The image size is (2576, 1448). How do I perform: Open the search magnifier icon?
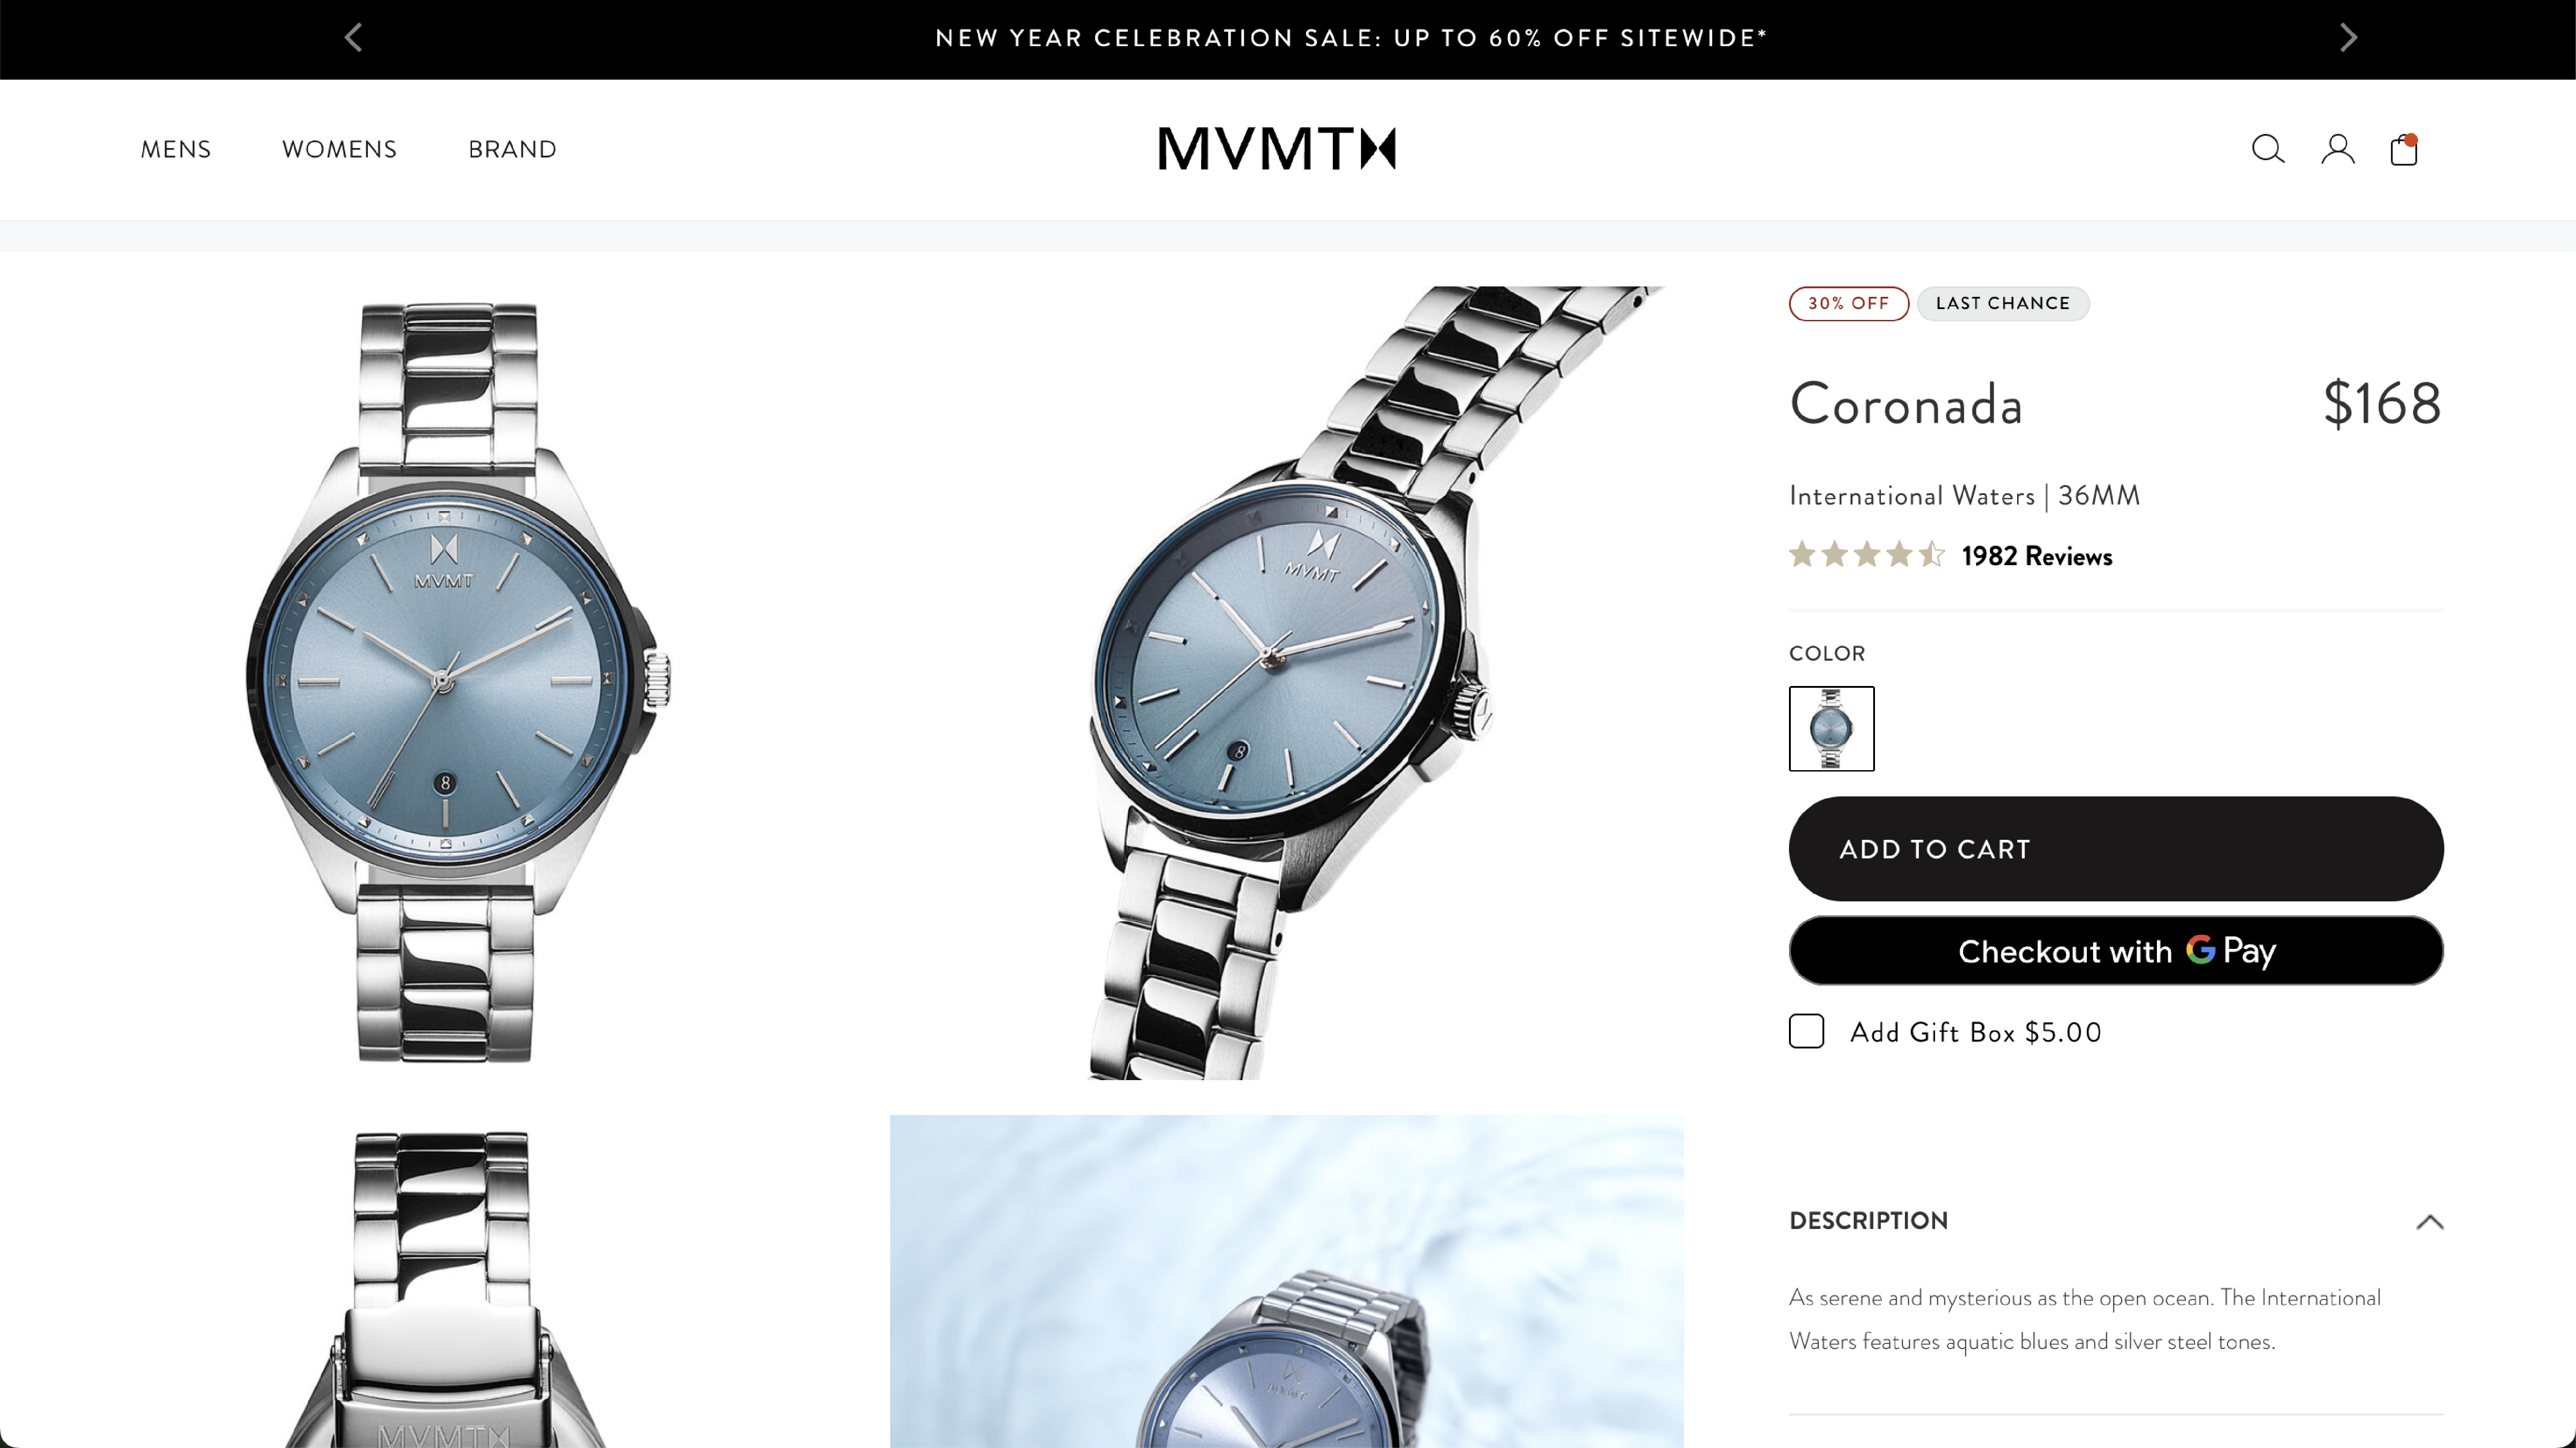(2267, 149)
